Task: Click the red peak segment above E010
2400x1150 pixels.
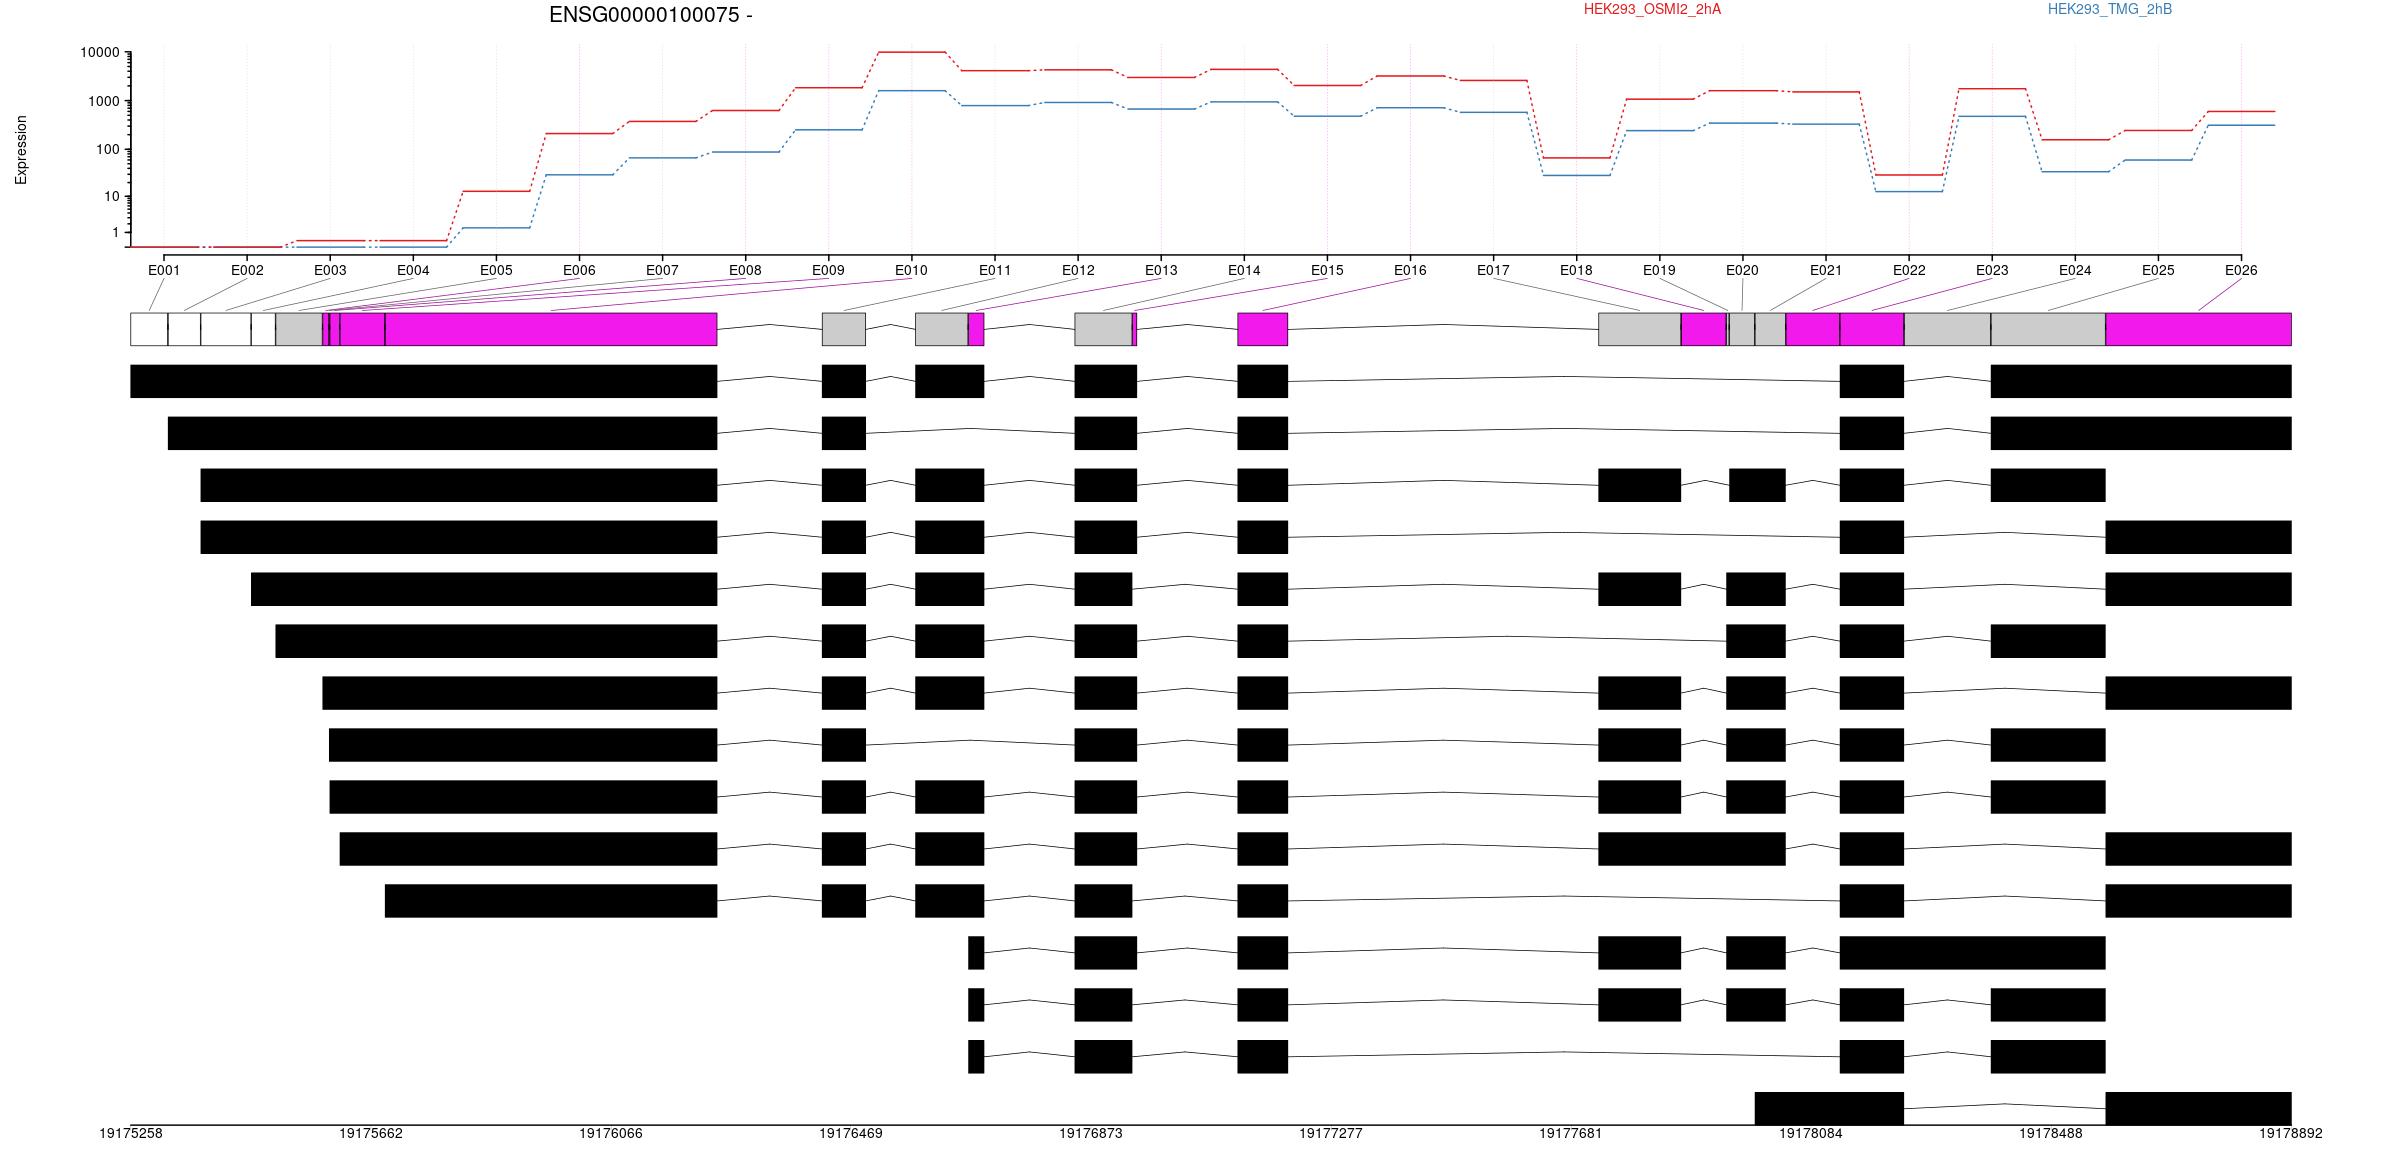Action: pyautogui.click(x=911, y=52)
